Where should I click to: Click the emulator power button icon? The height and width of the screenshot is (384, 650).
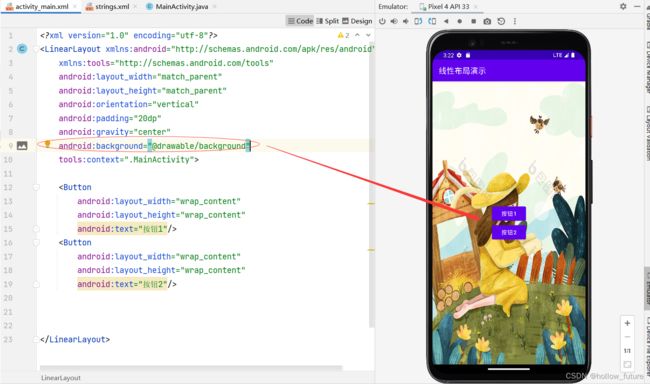pos(382,21)
